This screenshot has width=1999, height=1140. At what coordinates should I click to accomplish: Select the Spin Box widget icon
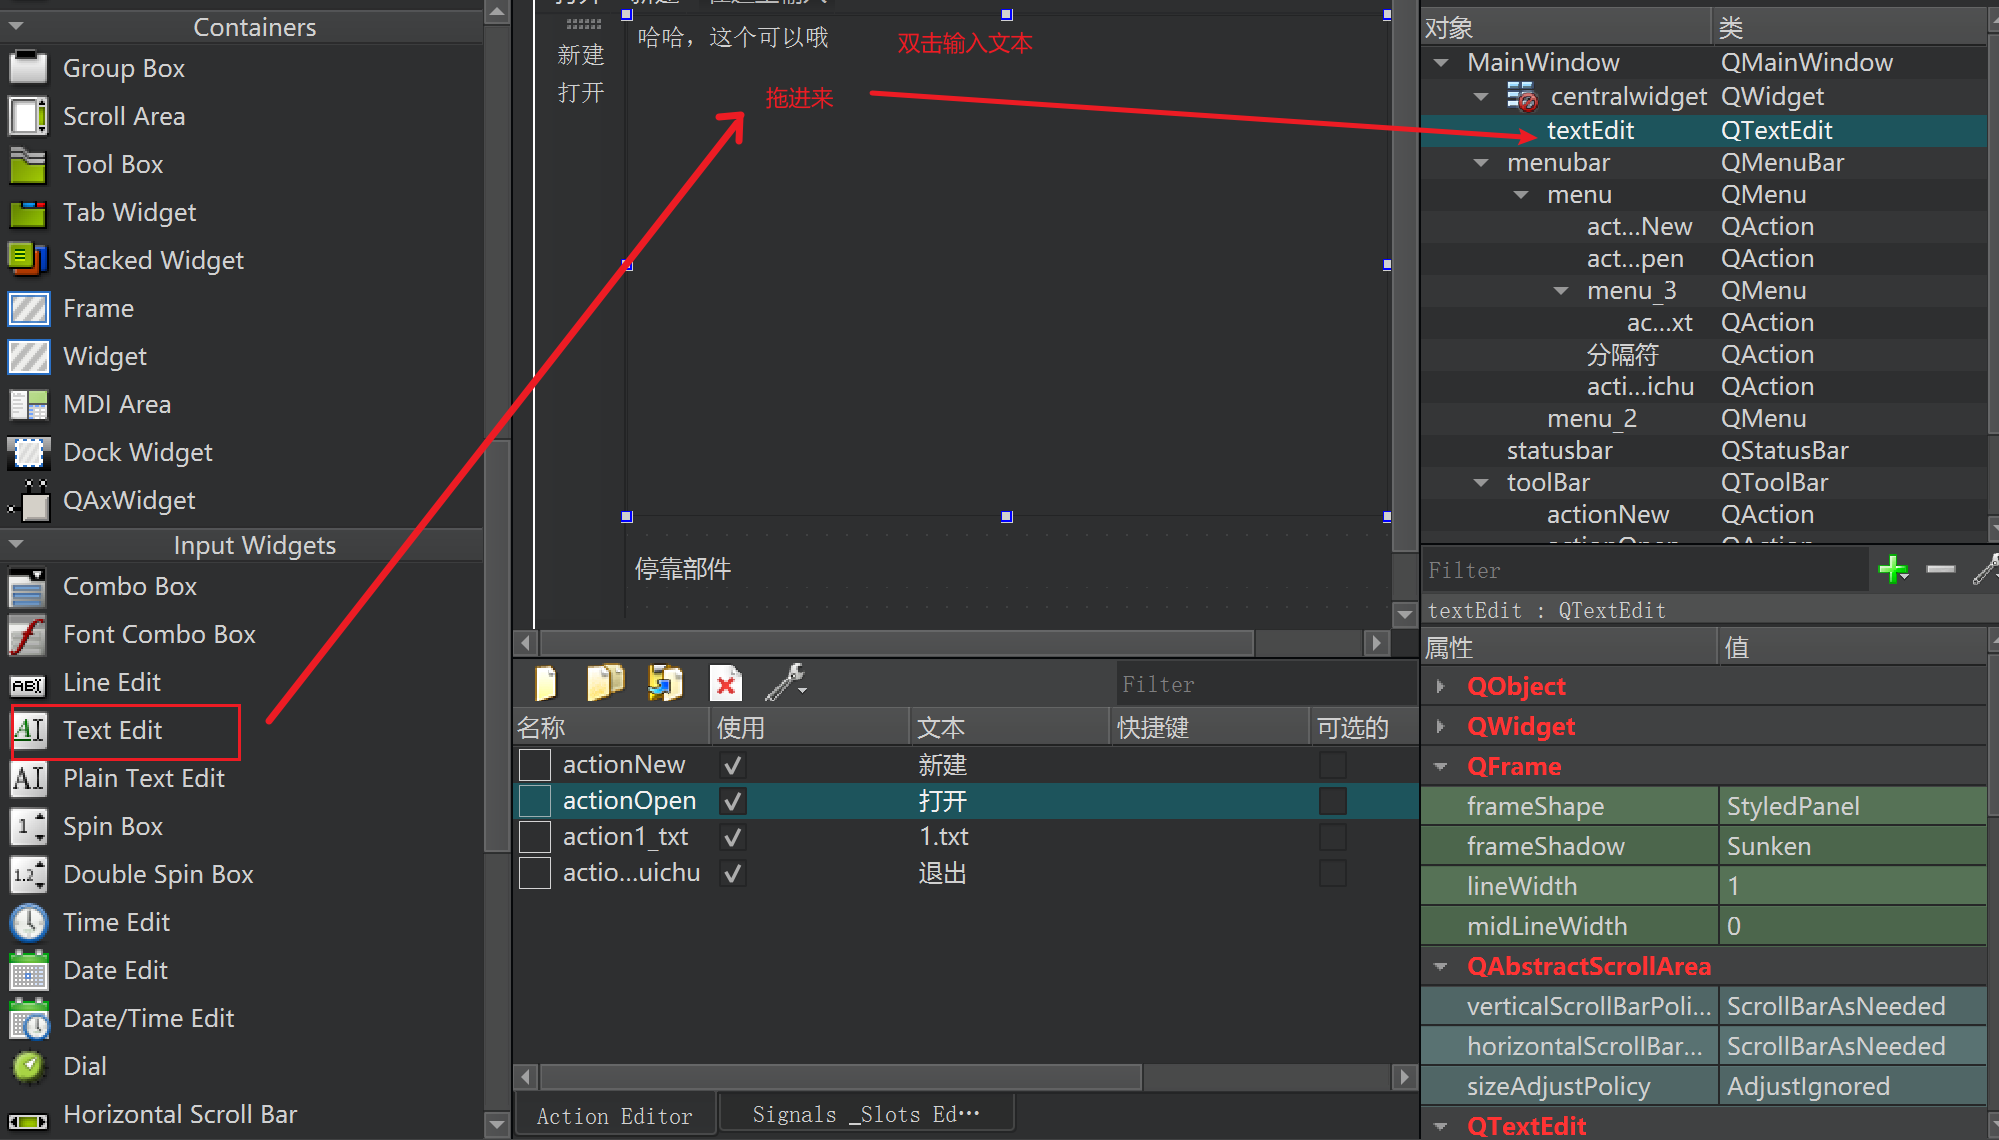pyautogui.click(x=28, y=826)
